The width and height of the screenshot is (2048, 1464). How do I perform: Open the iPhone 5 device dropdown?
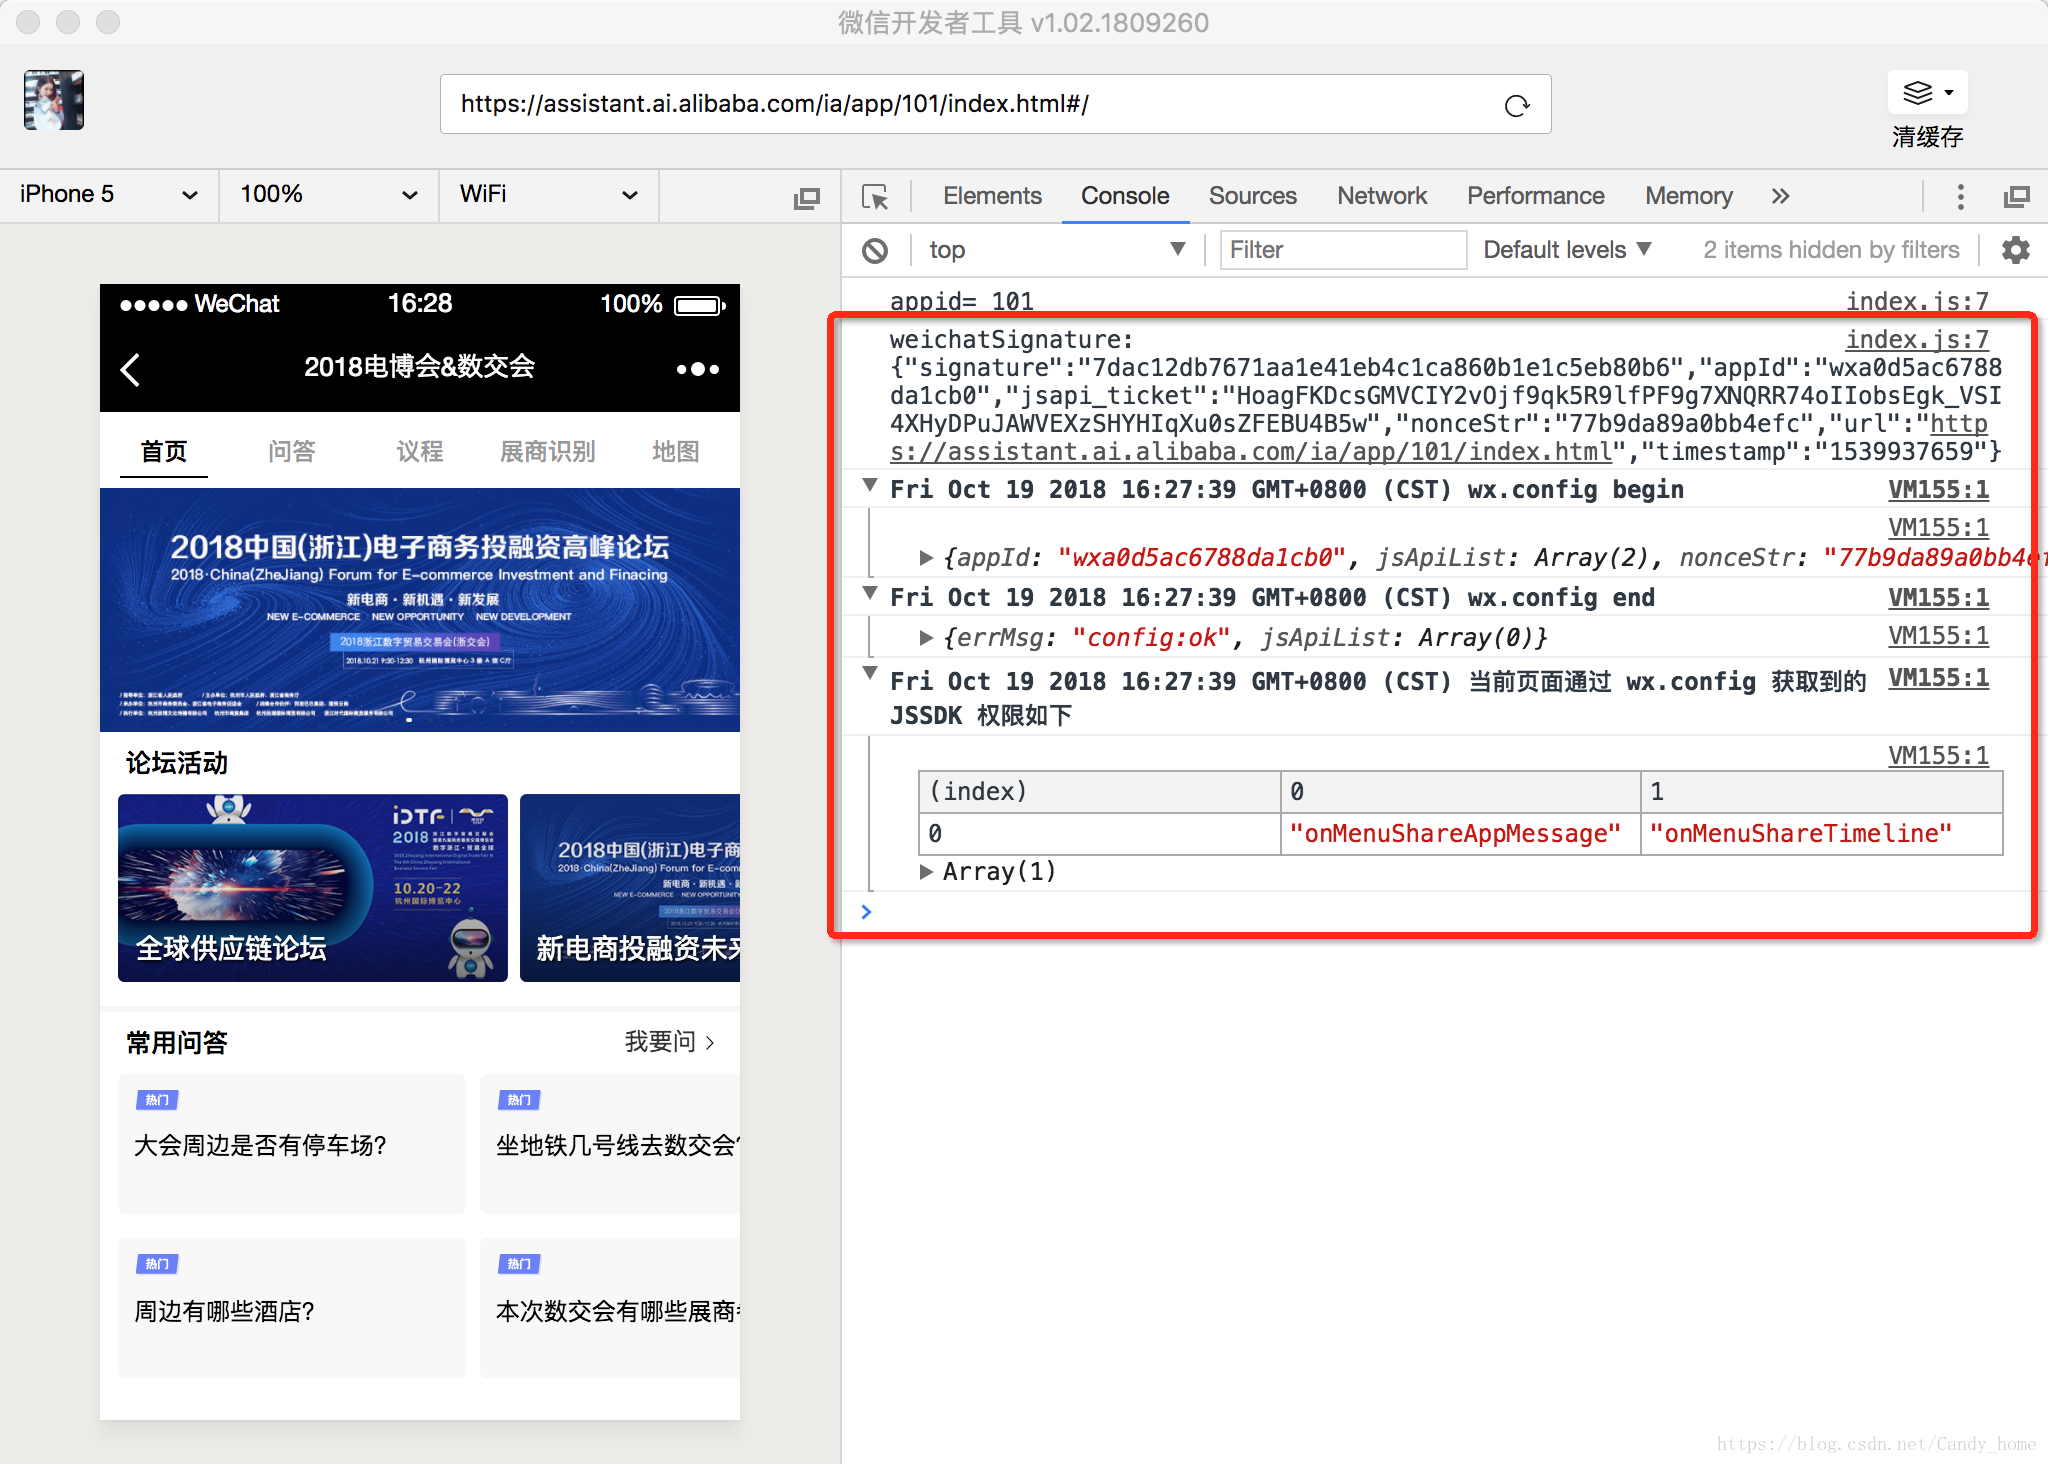click(x=109, y=194)
